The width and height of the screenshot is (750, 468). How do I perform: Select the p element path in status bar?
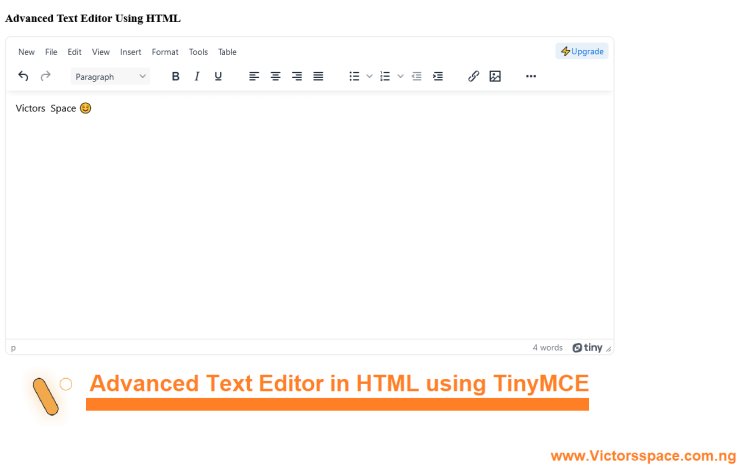13,348
